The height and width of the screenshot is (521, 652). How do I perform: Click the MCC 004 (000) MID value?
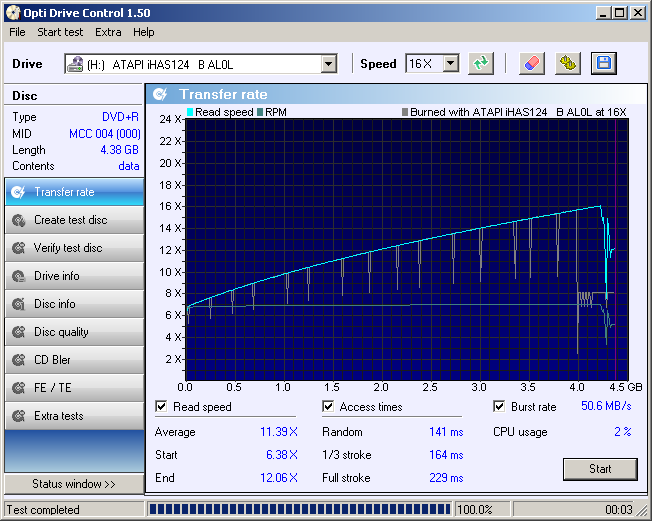105,134
